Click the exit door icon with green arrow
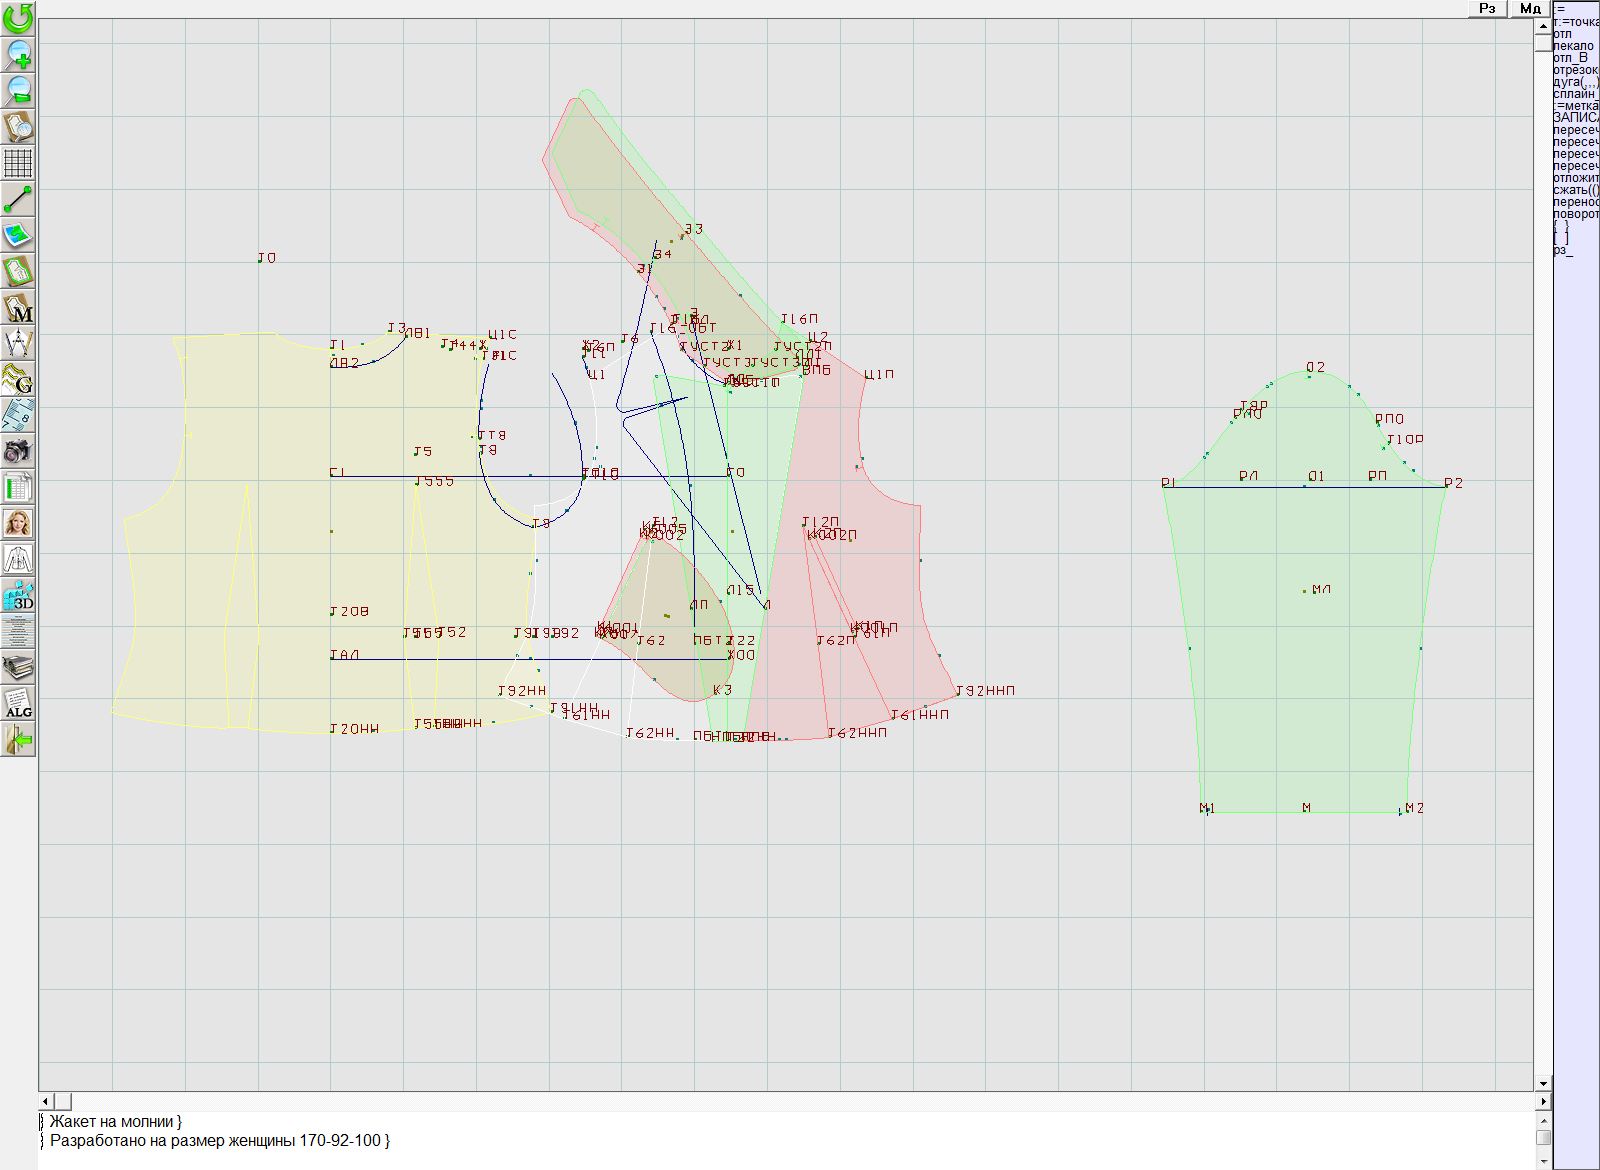 pyautogui.click(x=18, y=740)
